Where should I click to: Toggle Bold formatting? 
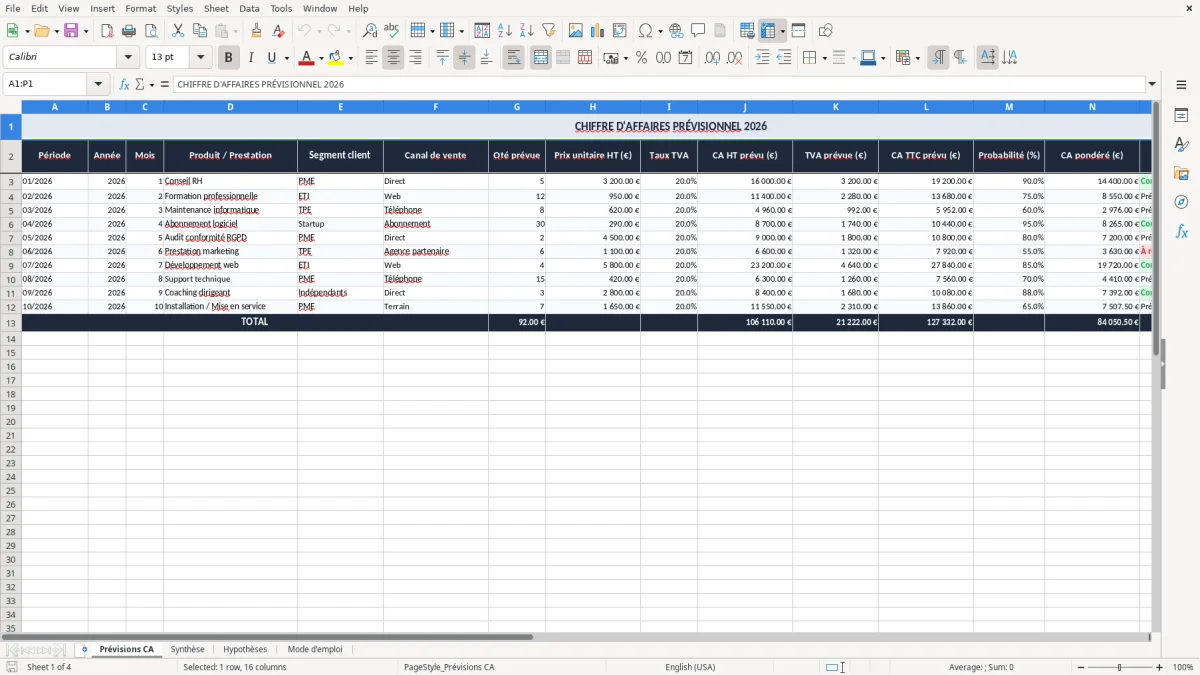pos(229,58)
